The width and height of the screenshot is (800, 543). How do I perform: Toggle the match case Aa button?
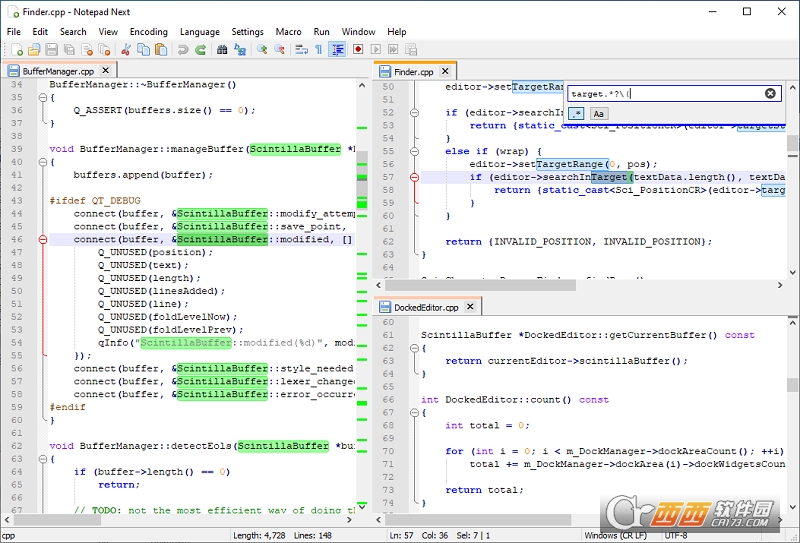coord(597,114)
